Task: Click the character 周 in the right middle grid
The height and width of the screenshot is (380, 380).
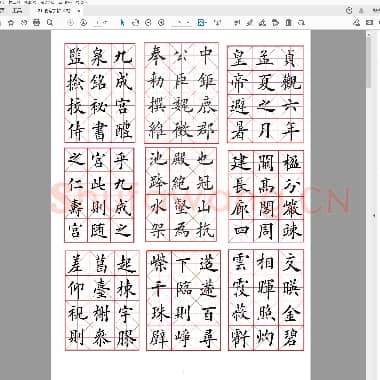Action: coord(265,231)
